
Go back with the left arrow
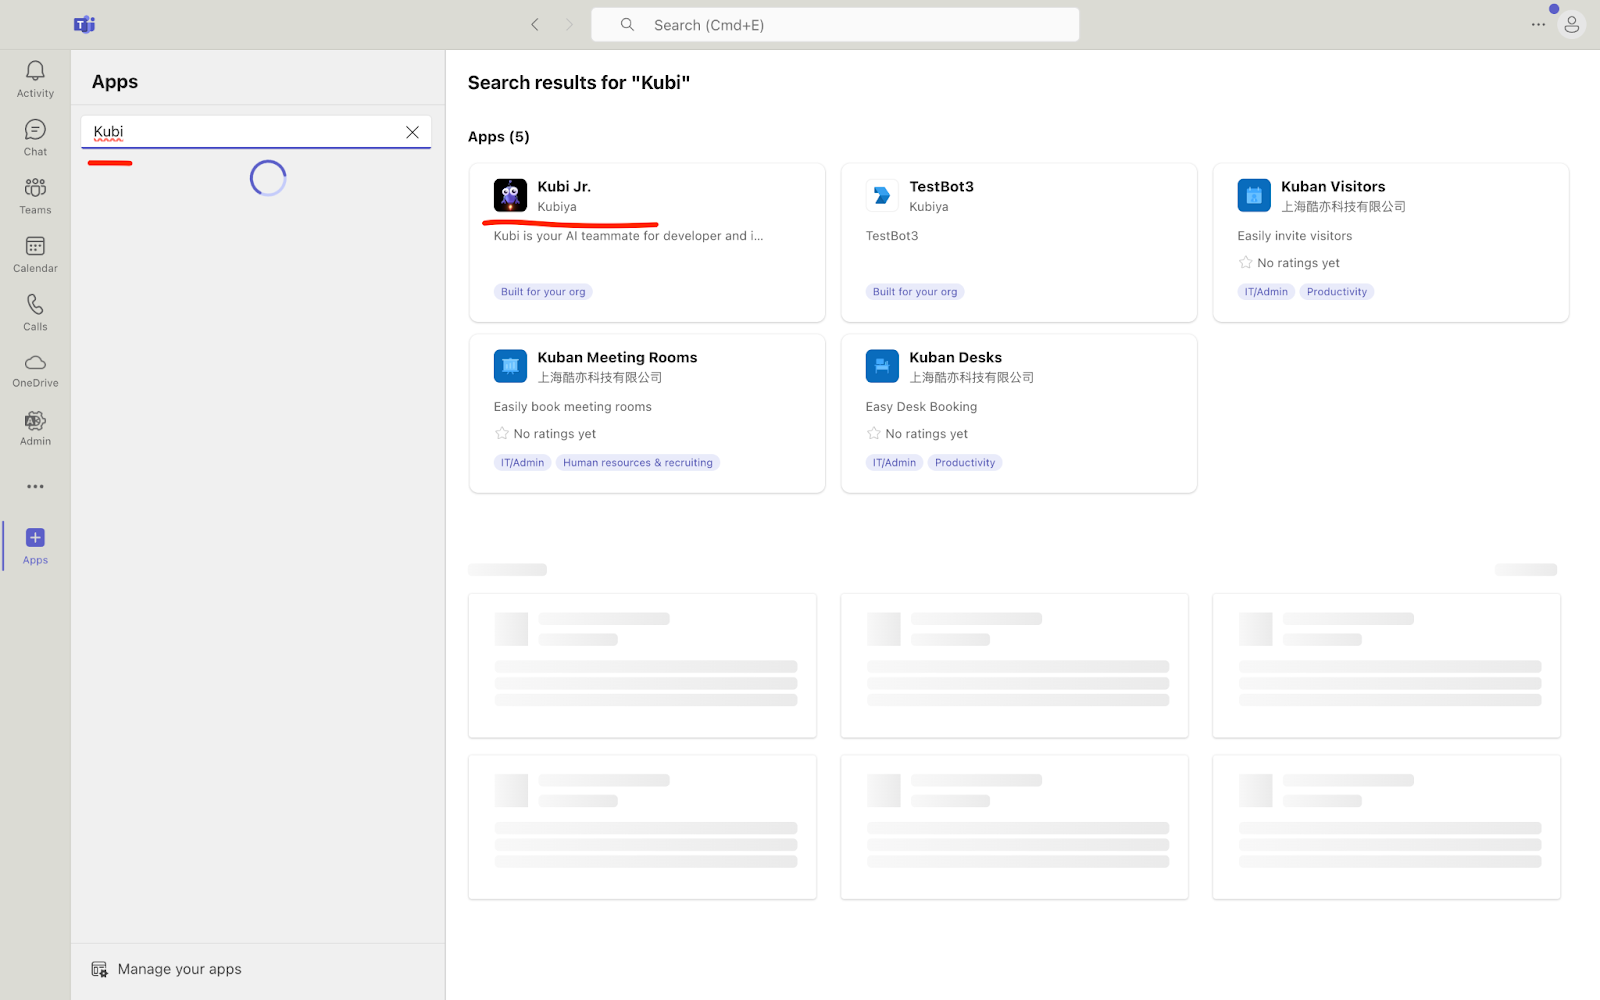click(x=535, y=25)
